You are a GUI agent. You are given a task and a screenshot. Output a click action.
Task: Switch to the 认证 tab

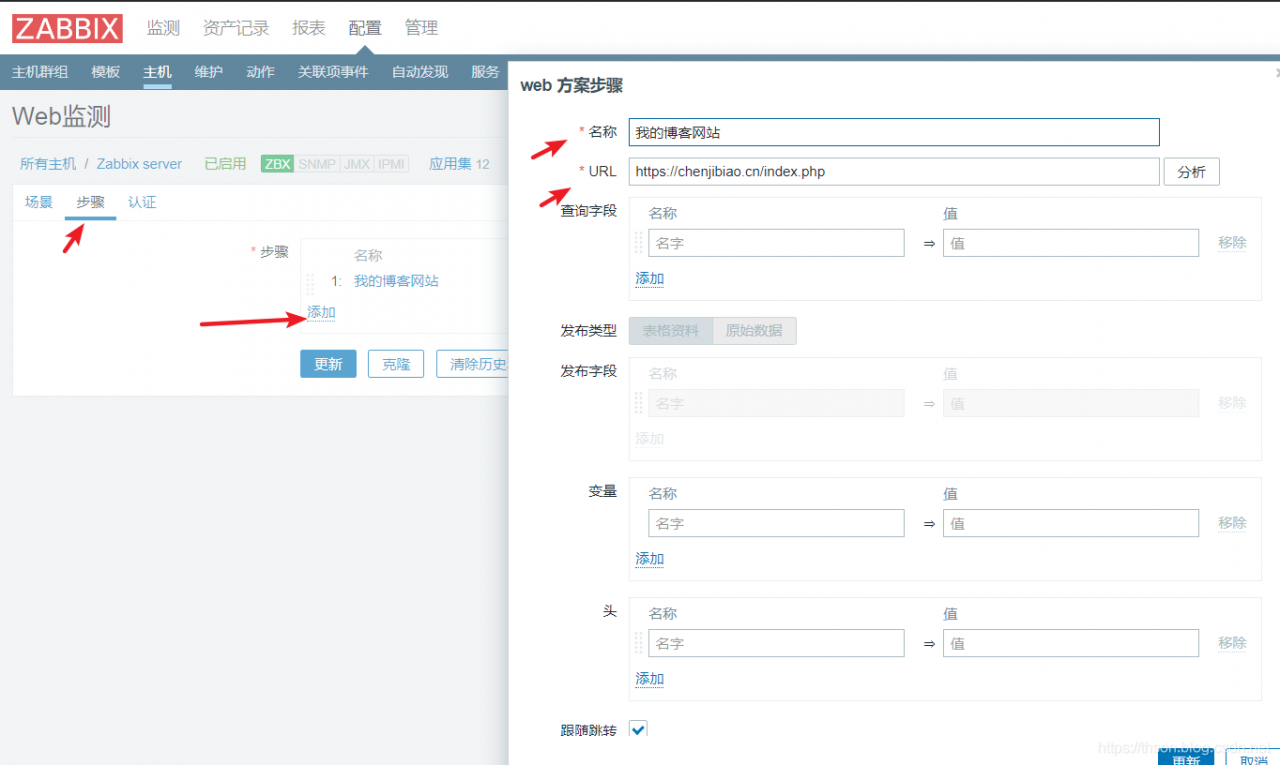[x=142, y=202]
